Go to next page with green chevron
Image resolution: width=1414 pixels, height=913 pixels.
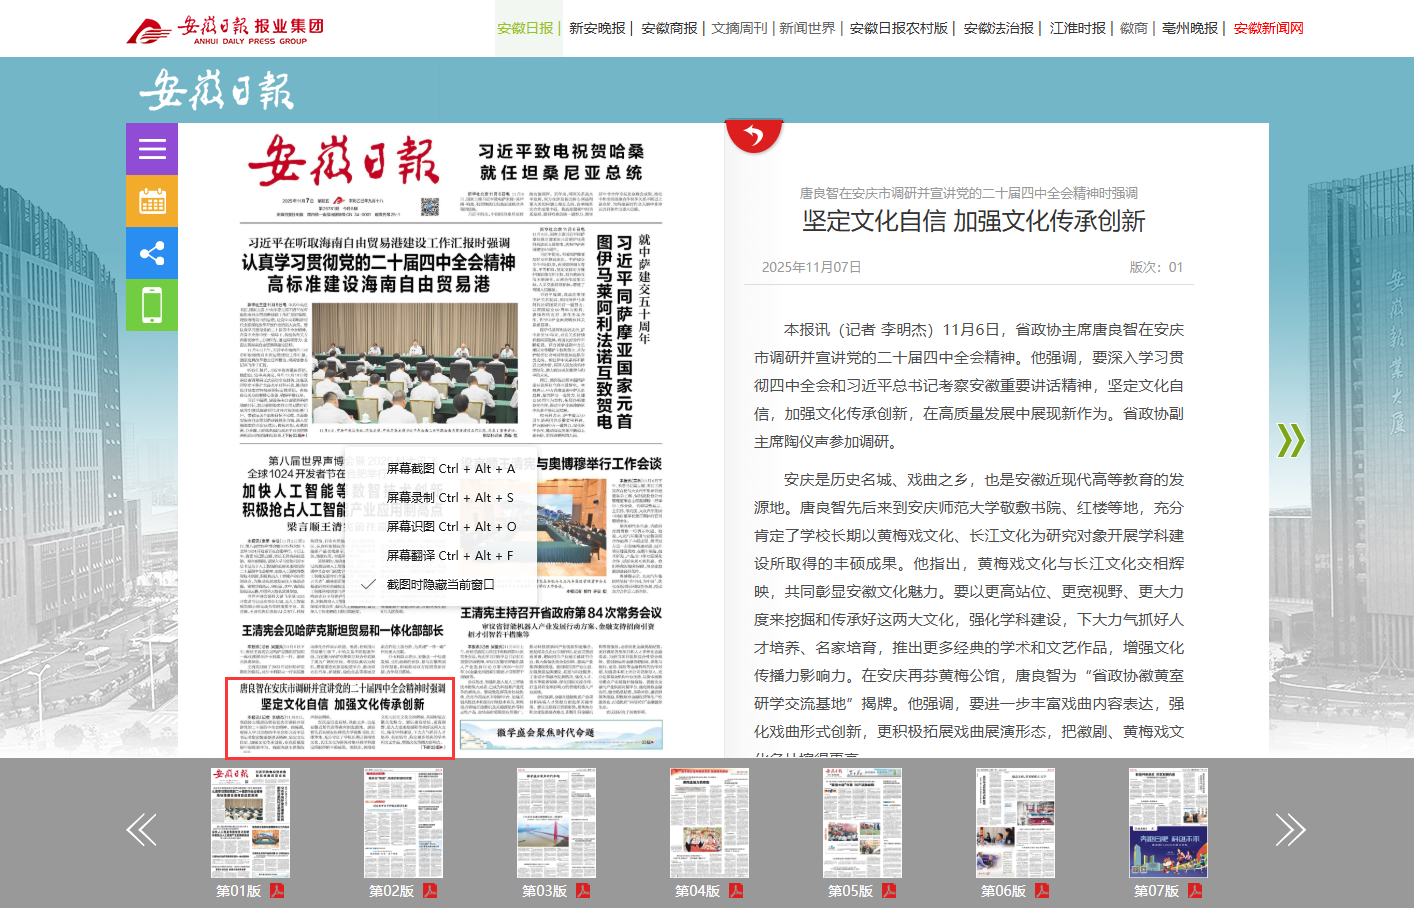coord(1290,440)
